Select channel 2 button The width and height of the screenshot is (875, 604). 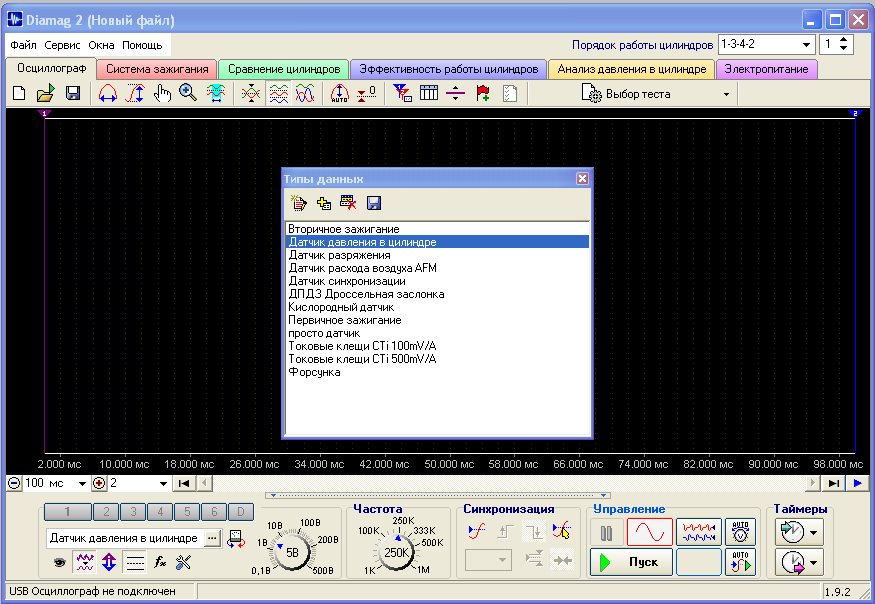(x=106, y=512)
